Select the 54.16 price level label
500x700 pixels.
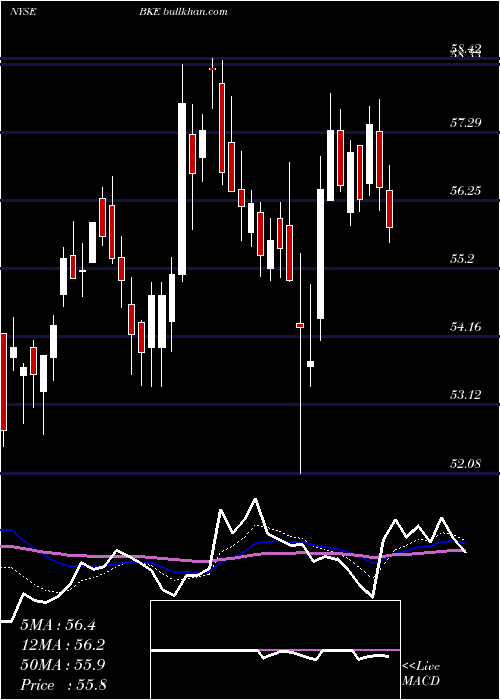coord(466,326)
